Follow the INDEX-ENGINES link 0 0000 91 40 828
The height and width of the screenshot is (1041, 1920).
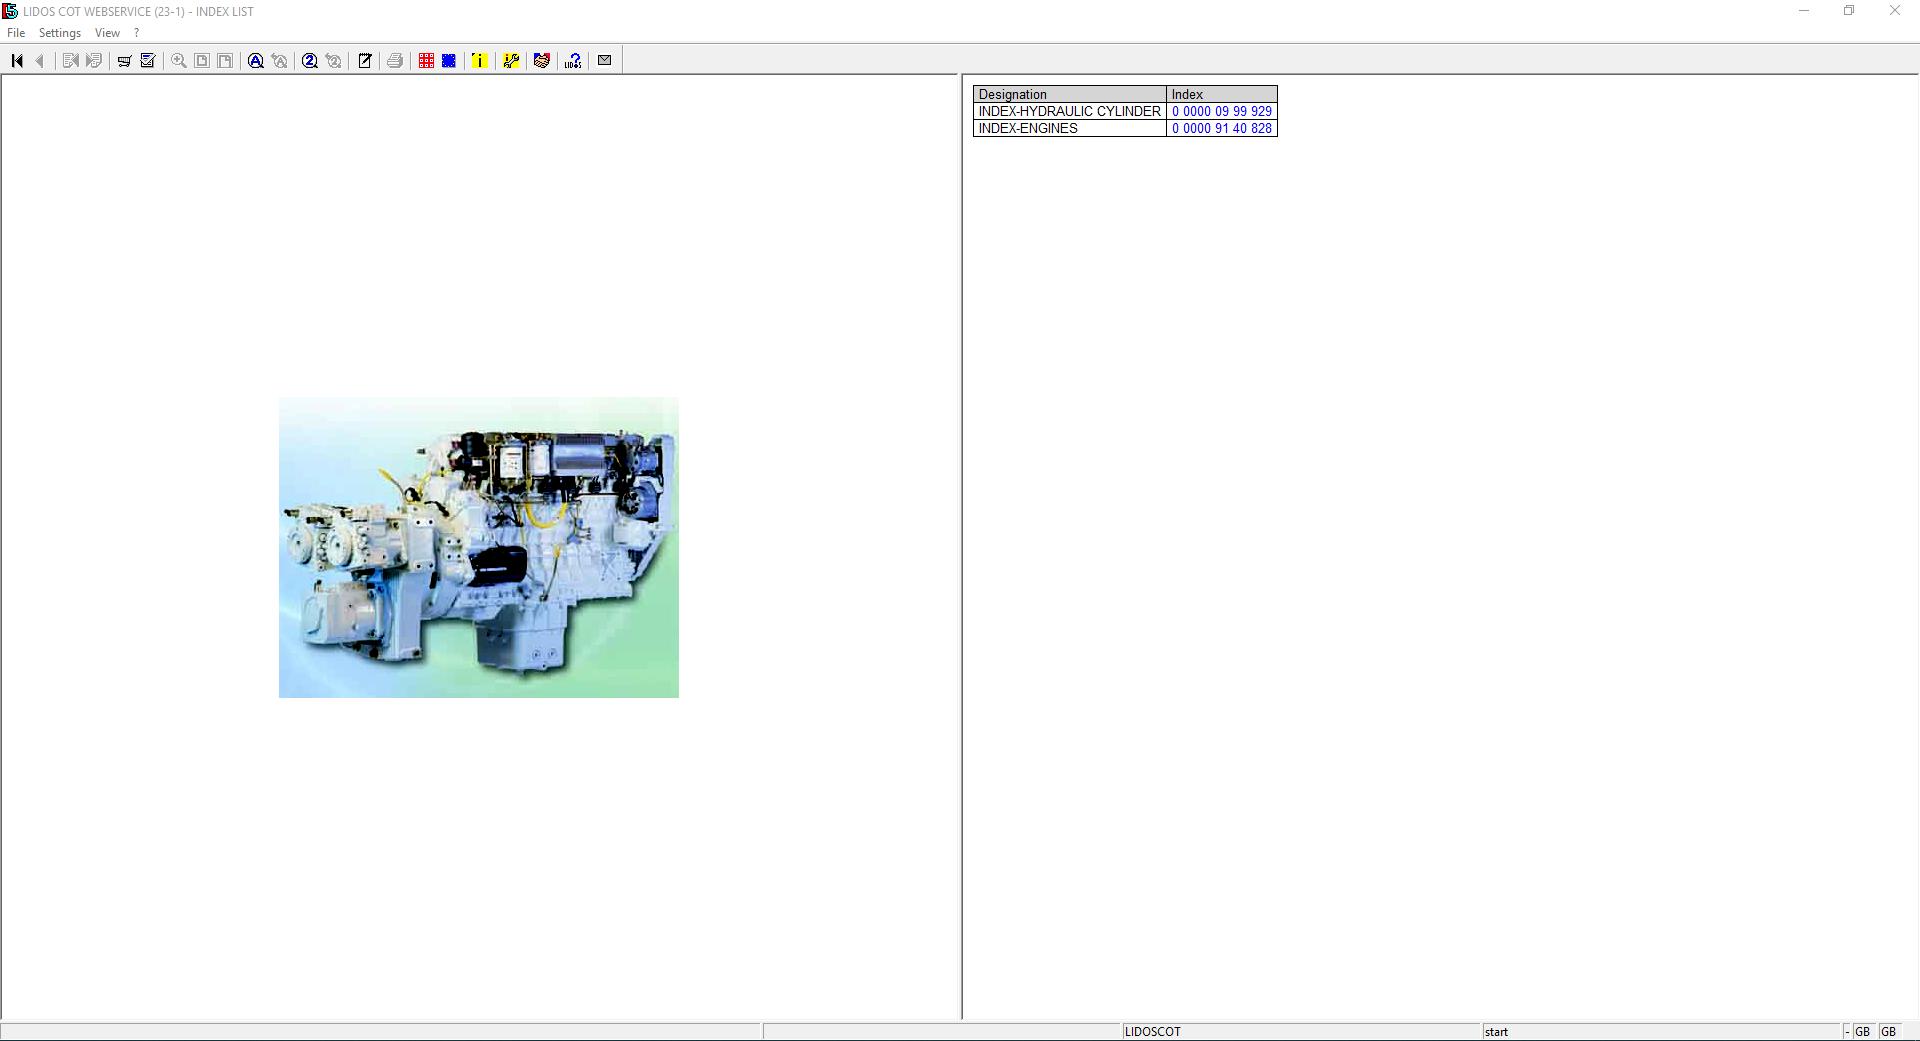click(1221, 128)
